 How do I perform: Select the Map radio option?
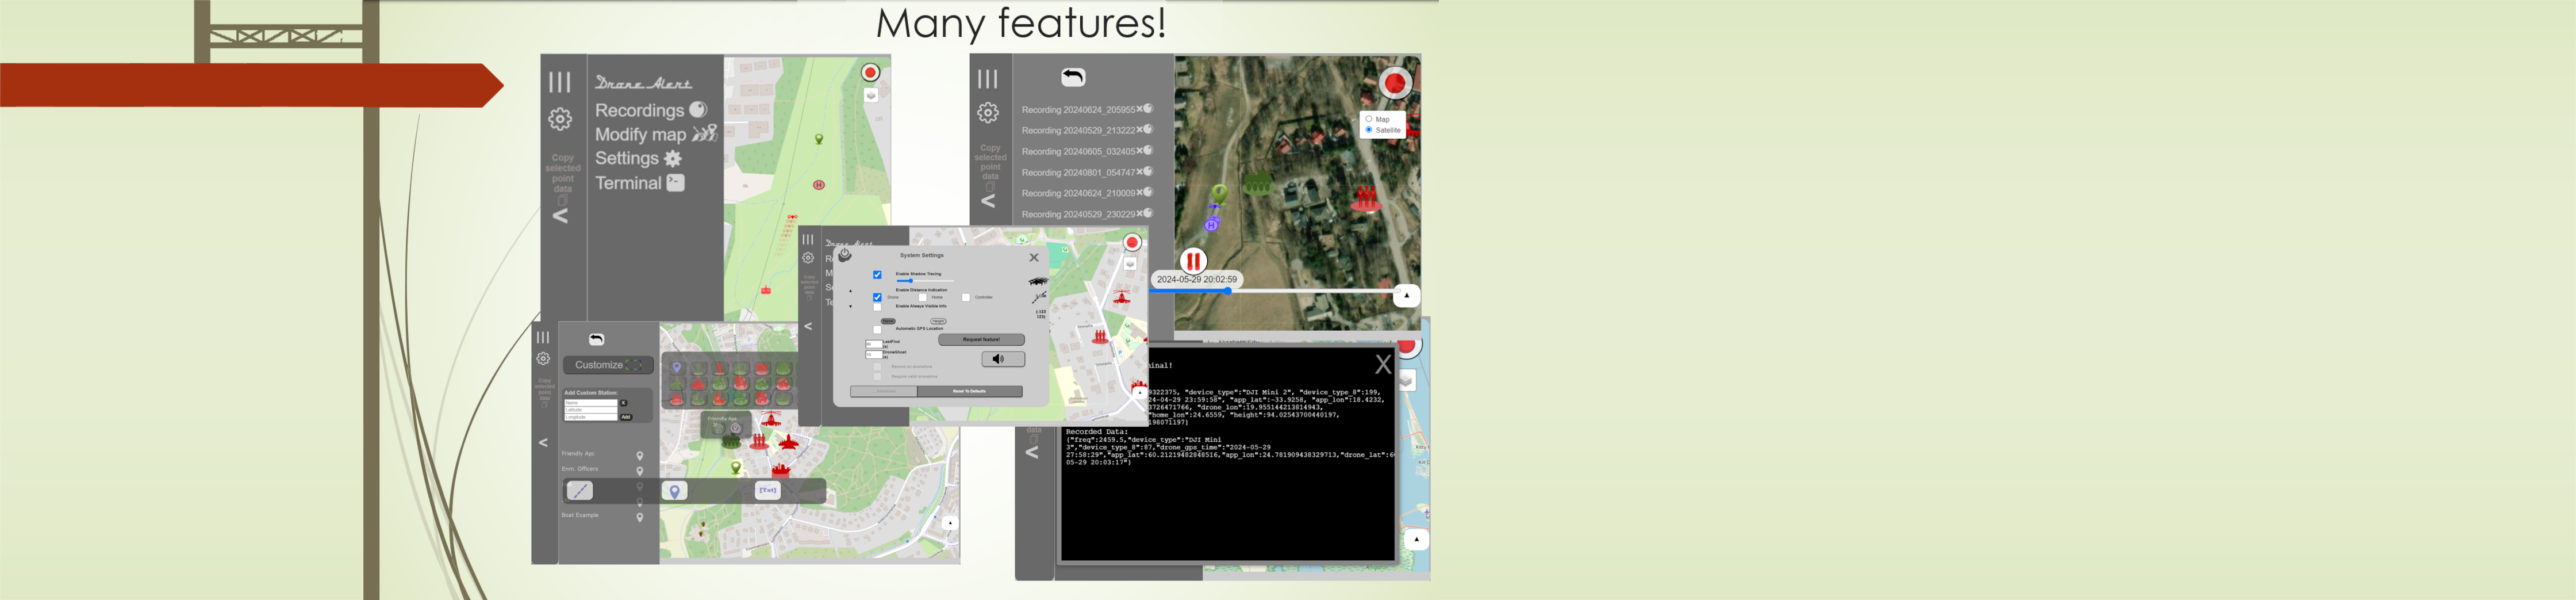click(x=1369, y=119)
